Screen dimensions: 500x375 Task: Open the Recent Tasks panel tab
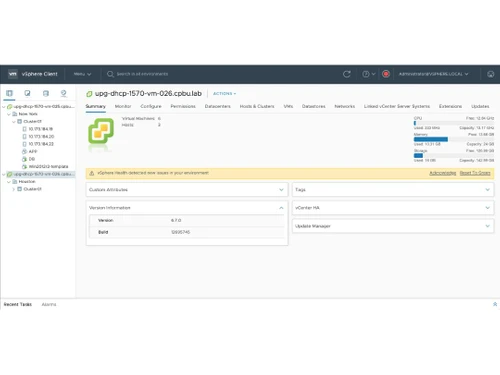pyautogui.click(x=18, y=304)
